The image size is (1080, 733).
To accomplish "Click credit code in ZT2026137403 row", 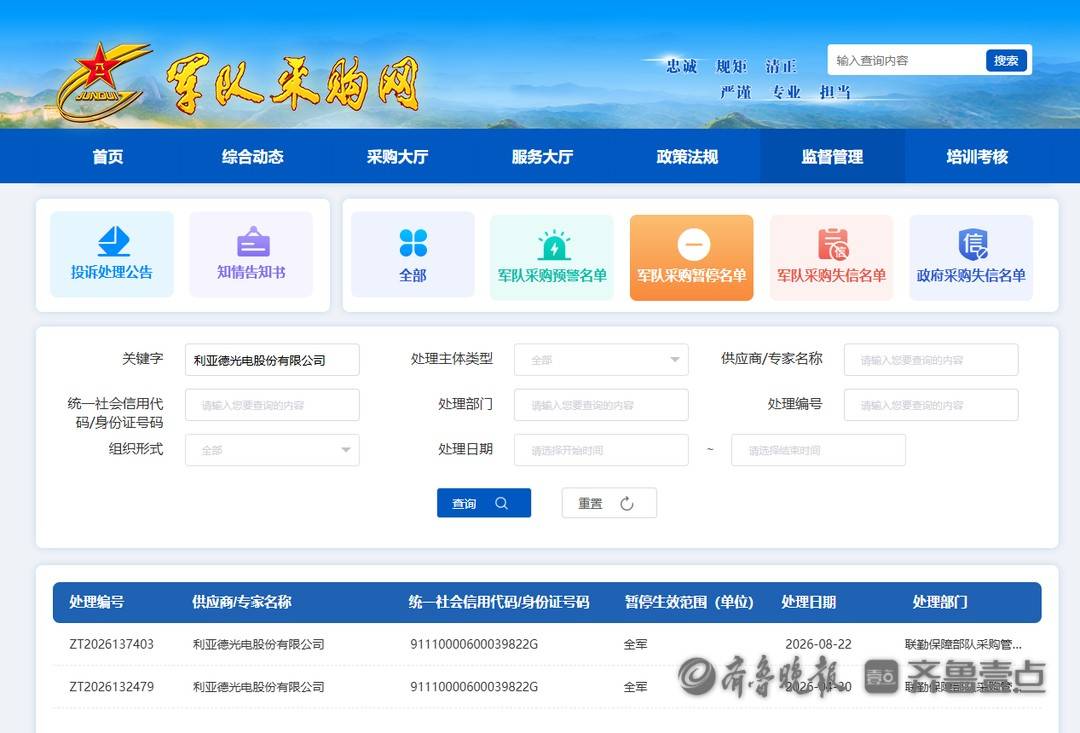I will point(474,644).
